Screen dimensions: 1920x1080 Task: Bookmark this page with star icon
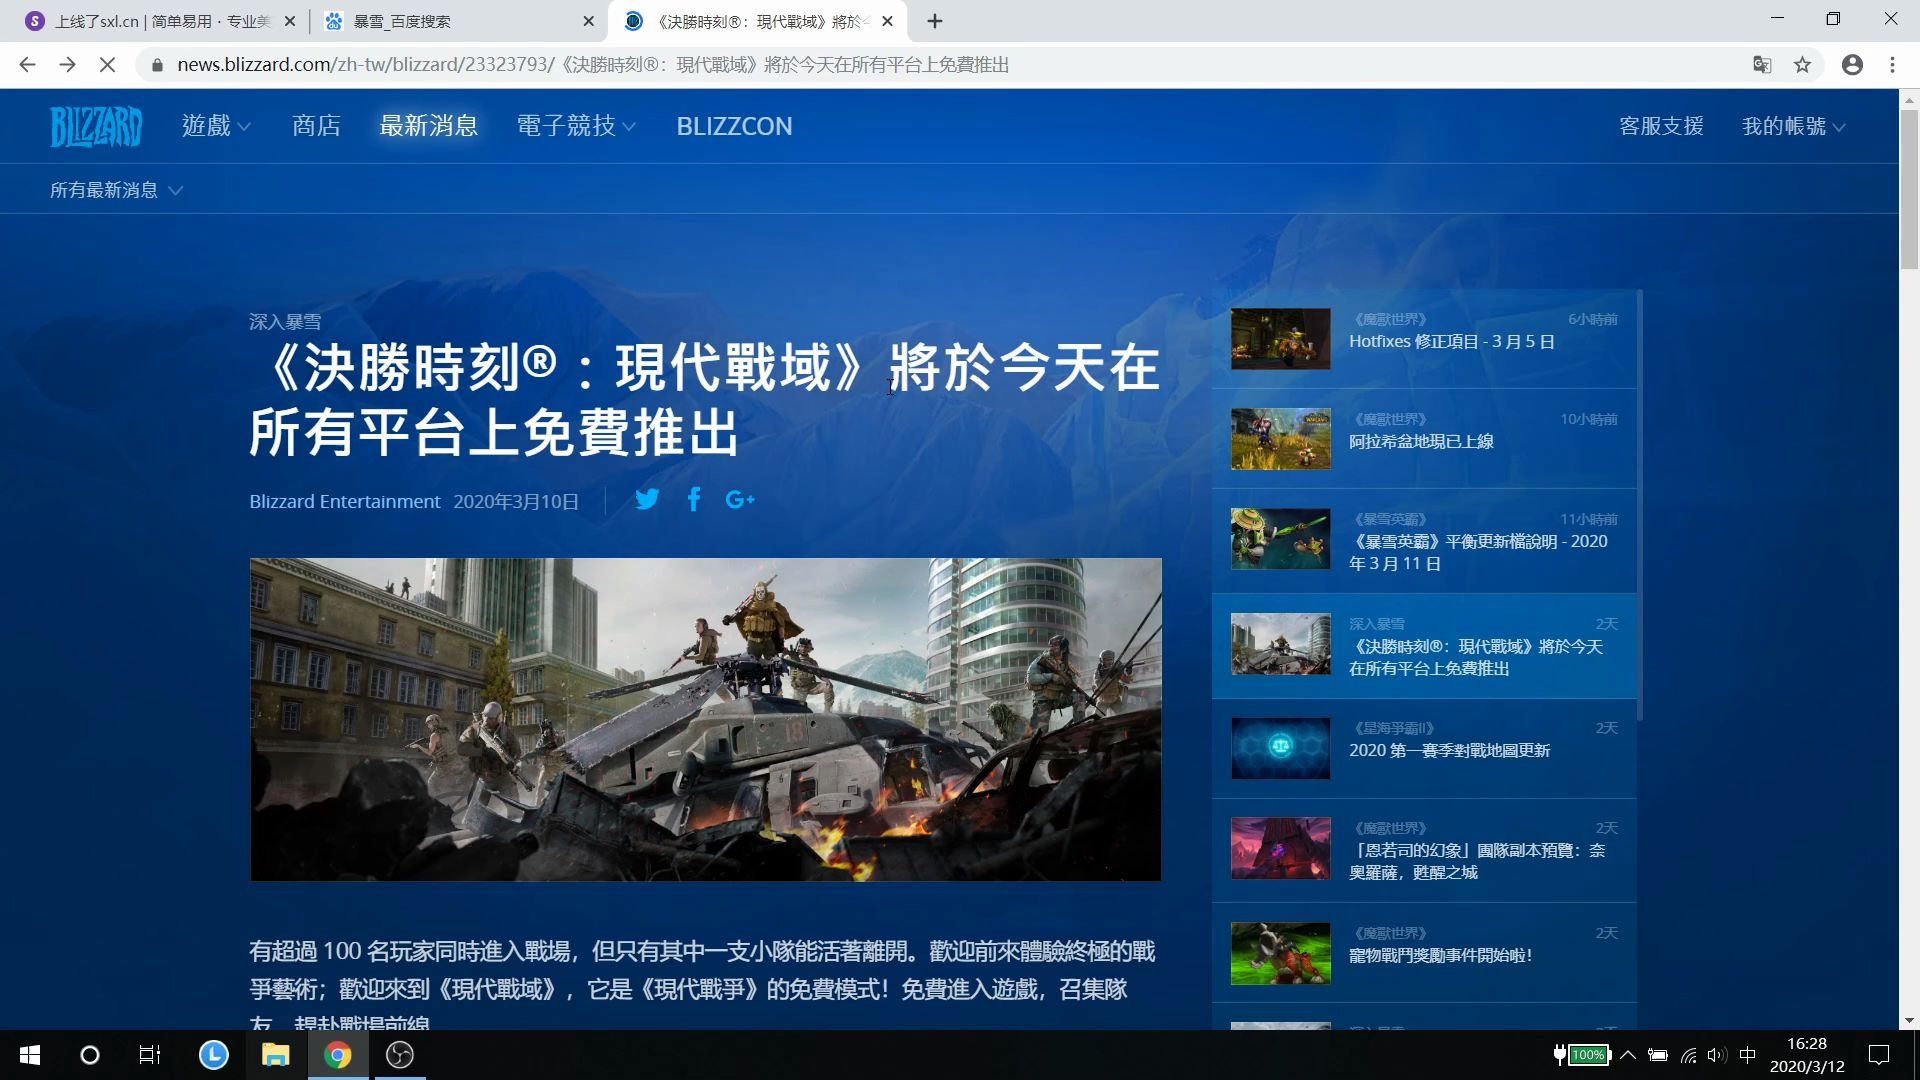tap(1802, 65)
